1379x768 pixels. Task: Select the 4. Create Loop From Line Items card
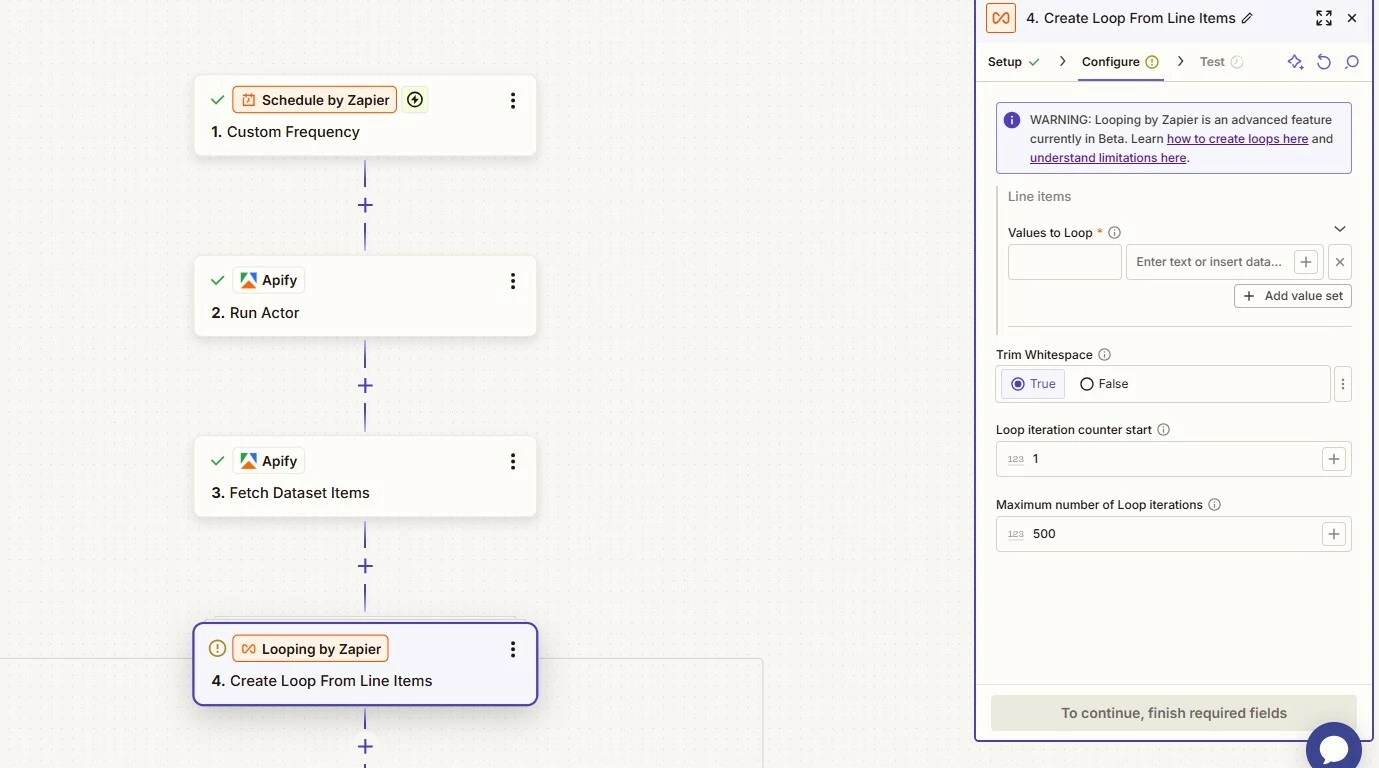365,664
